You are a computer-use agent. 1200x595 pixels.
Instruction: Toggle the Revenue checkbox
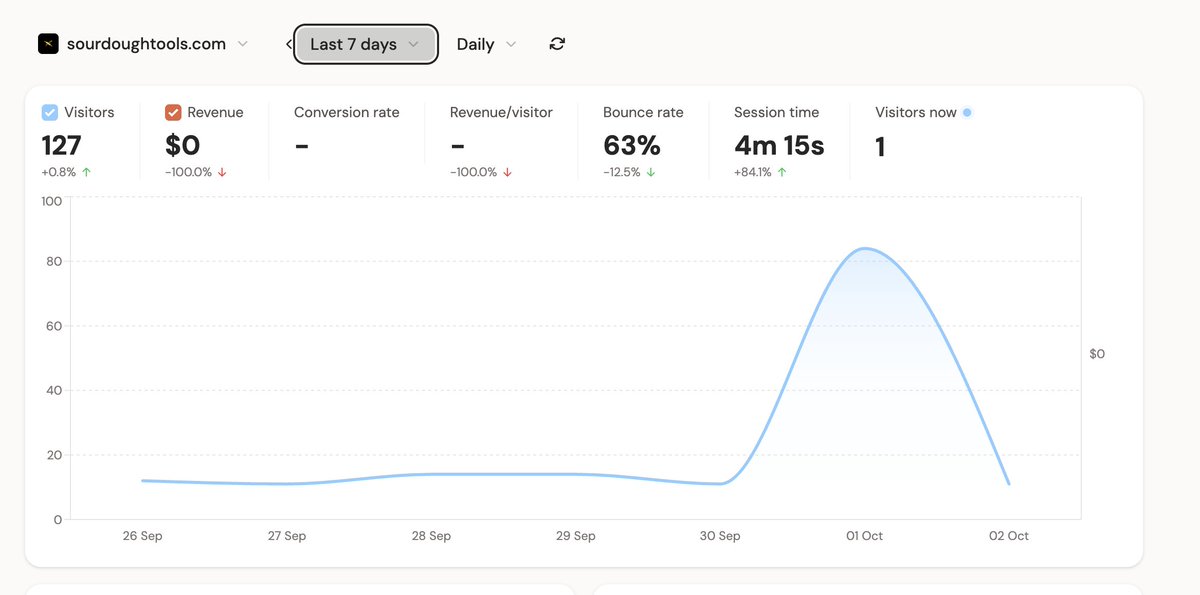point(172,113)
